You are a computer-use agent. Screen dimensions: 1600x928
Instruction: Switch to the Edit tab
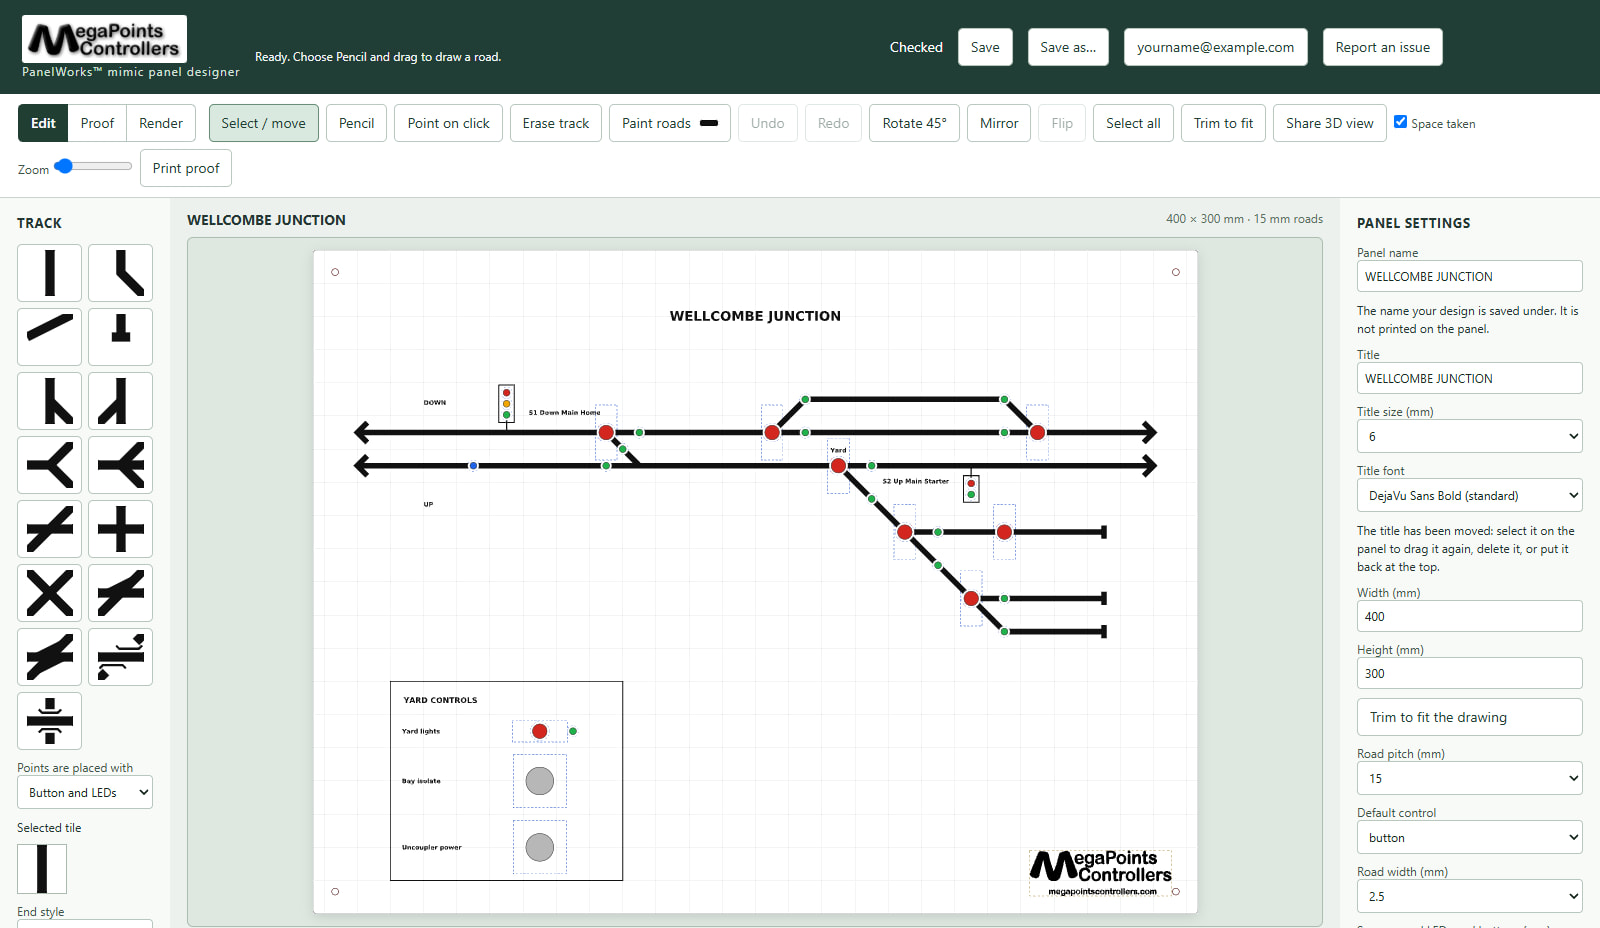pyautogui.click(x=43, y=123)
